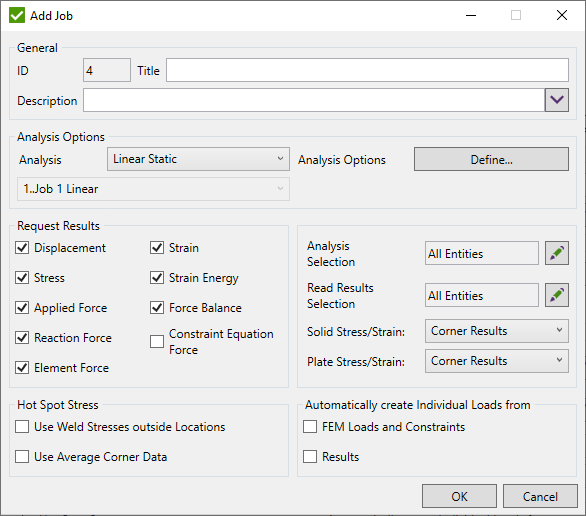Toggle Strain Energy checkbox
This screenshot has height=516, width=586.
point(157,277)
